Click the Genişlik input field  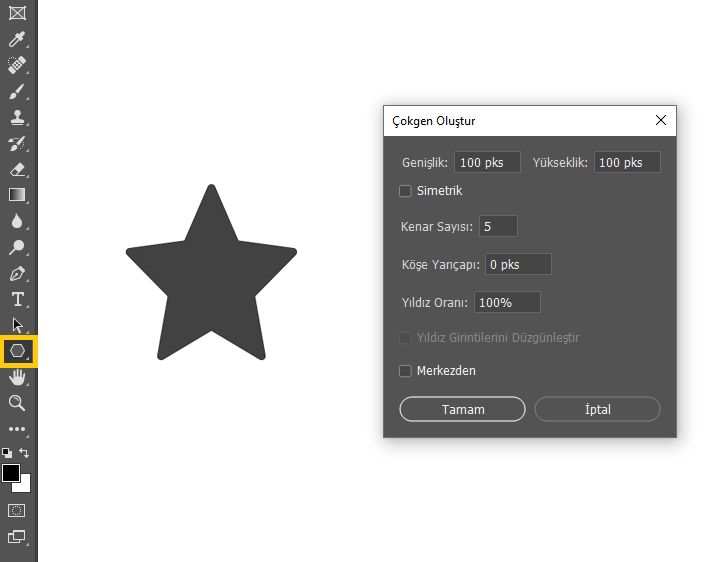point(487,162)
